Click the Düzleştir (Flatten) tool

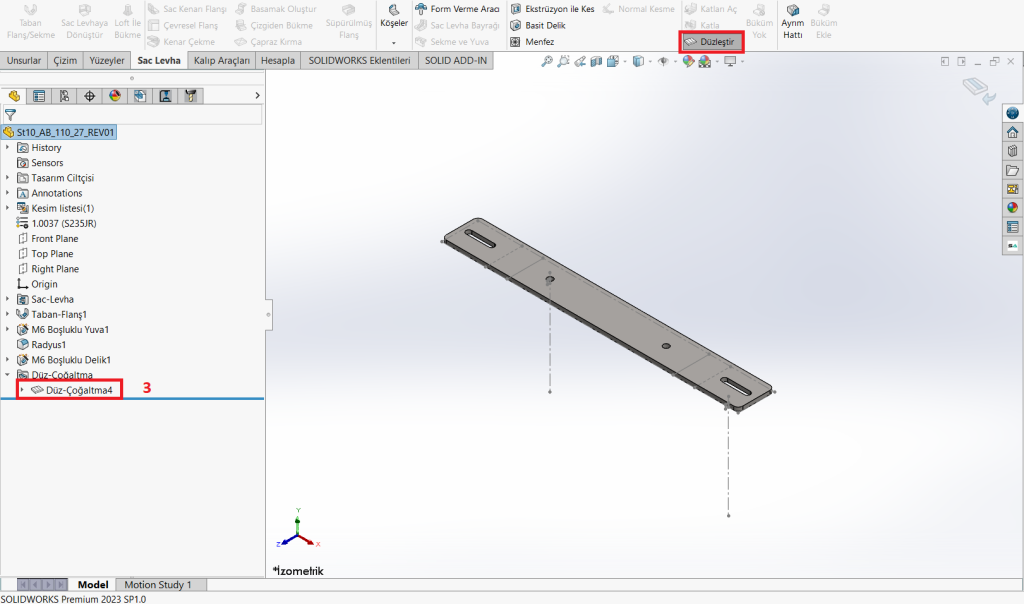click(x=711, y=42)
